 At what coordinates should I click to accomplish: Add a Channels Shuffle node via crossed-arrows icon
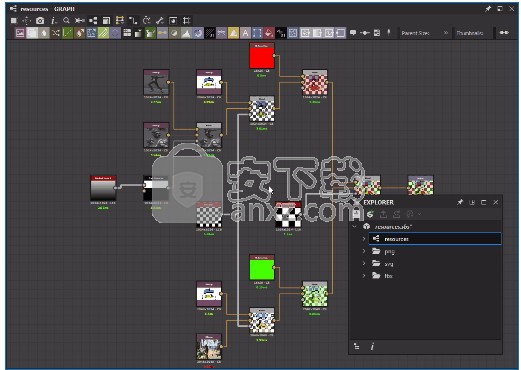point(56,33)
